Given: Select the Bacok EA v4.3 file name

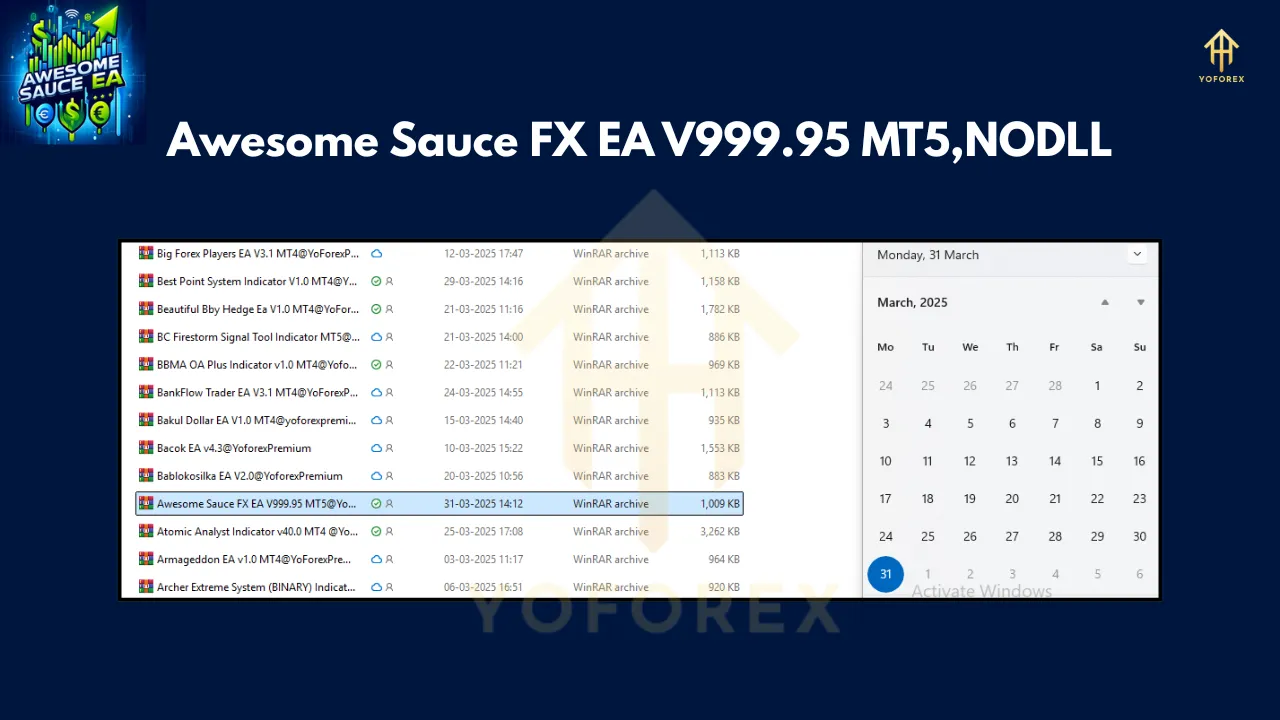Looking at the screenshot, I should point(234,448).
